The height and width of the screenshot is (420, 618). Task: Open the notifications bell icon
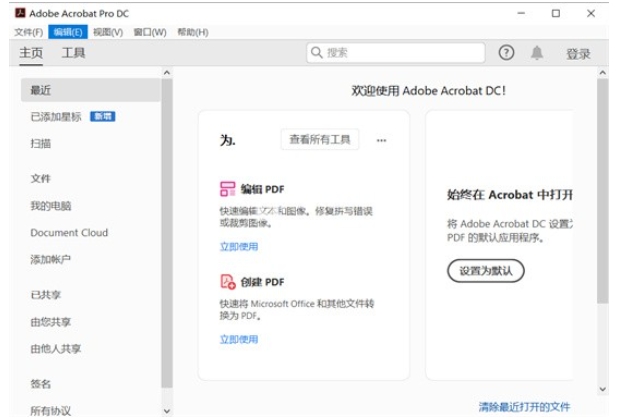[536, 52]
